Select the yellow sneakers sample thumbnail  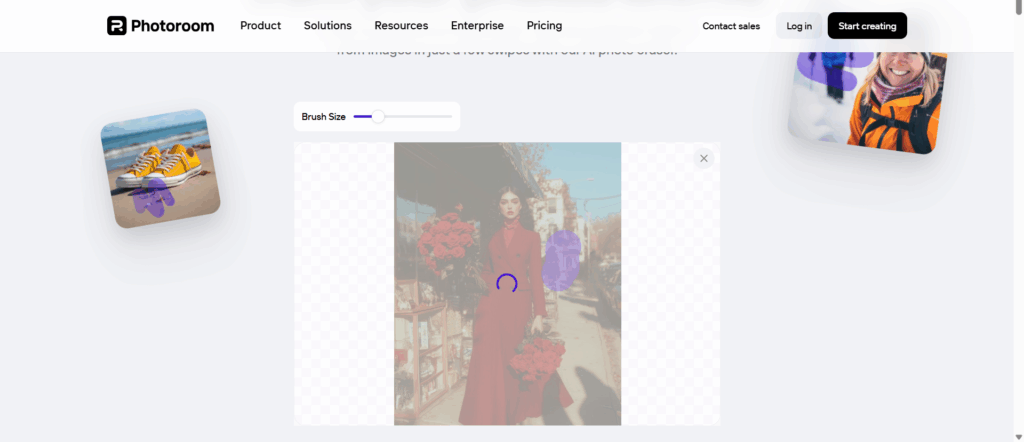click(160, 167)
